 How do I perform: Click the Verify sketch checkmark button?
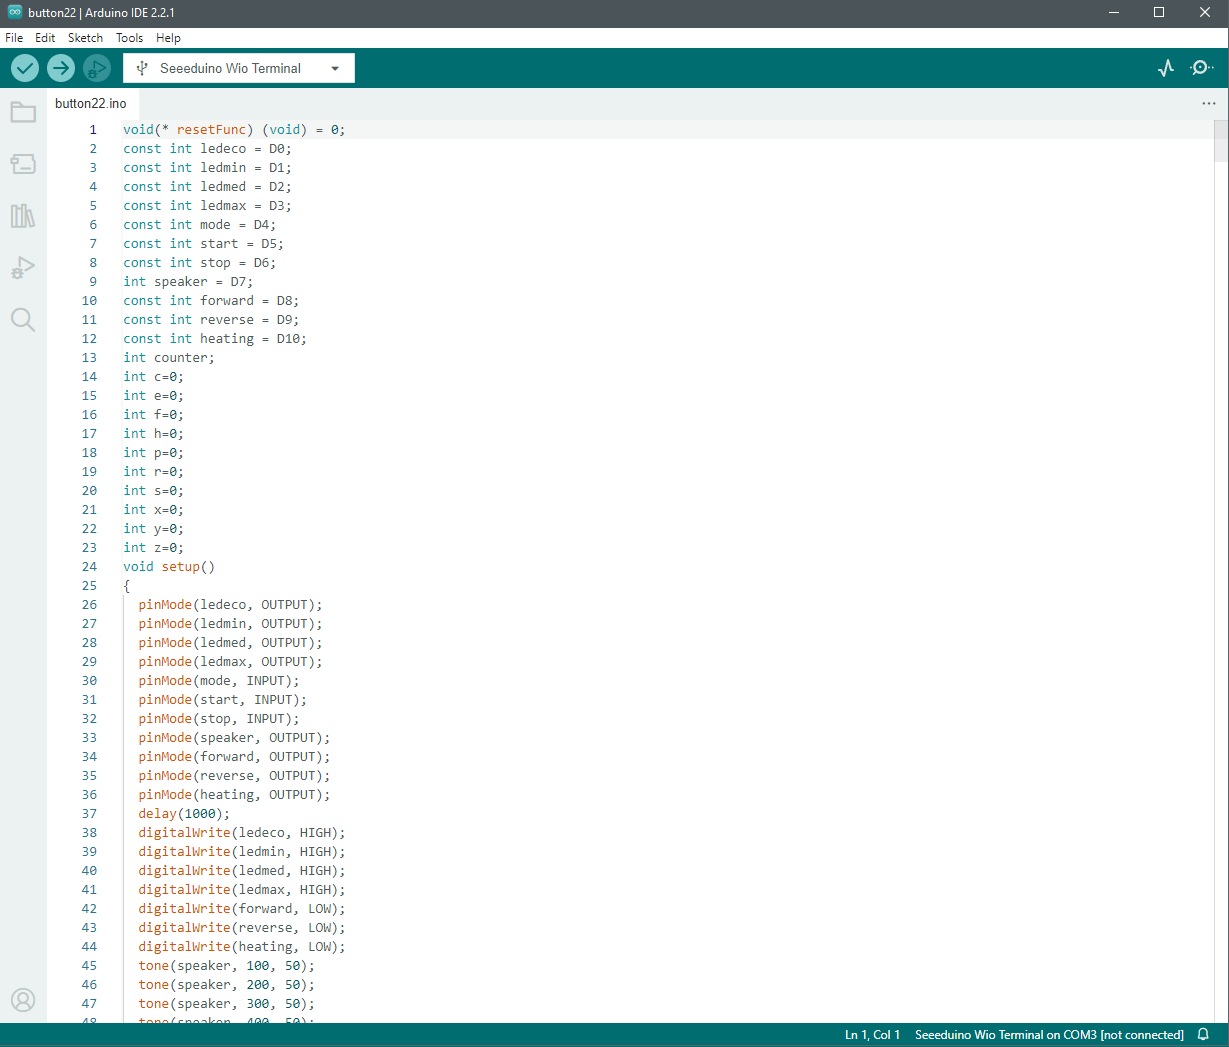click(25, 68)
